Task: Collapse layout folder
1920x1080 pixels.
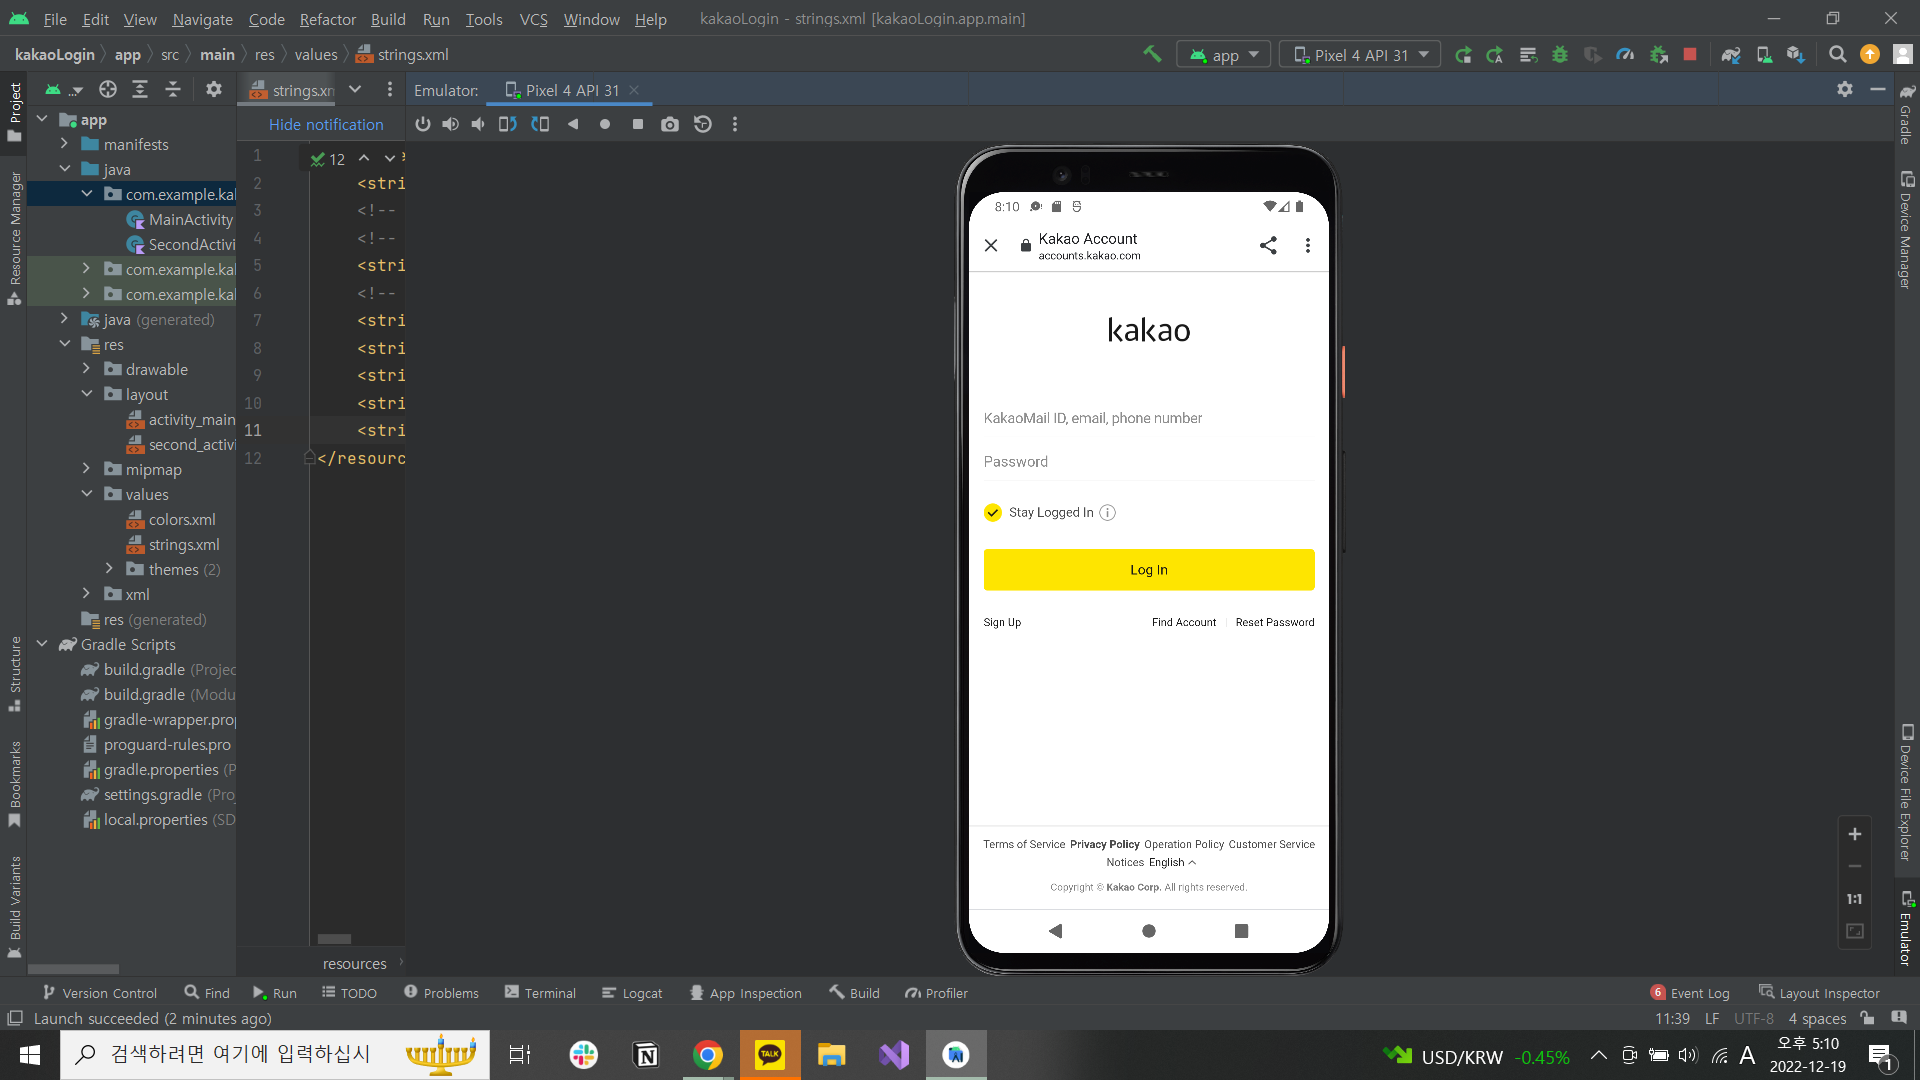Action: tap(86, 394)
